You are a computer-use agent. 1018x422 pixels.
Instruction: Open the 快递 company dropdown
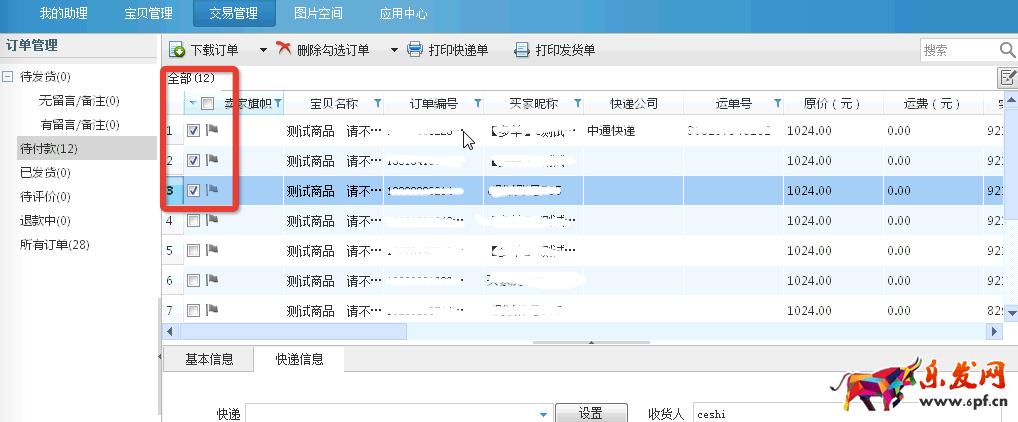click(544, 414)
